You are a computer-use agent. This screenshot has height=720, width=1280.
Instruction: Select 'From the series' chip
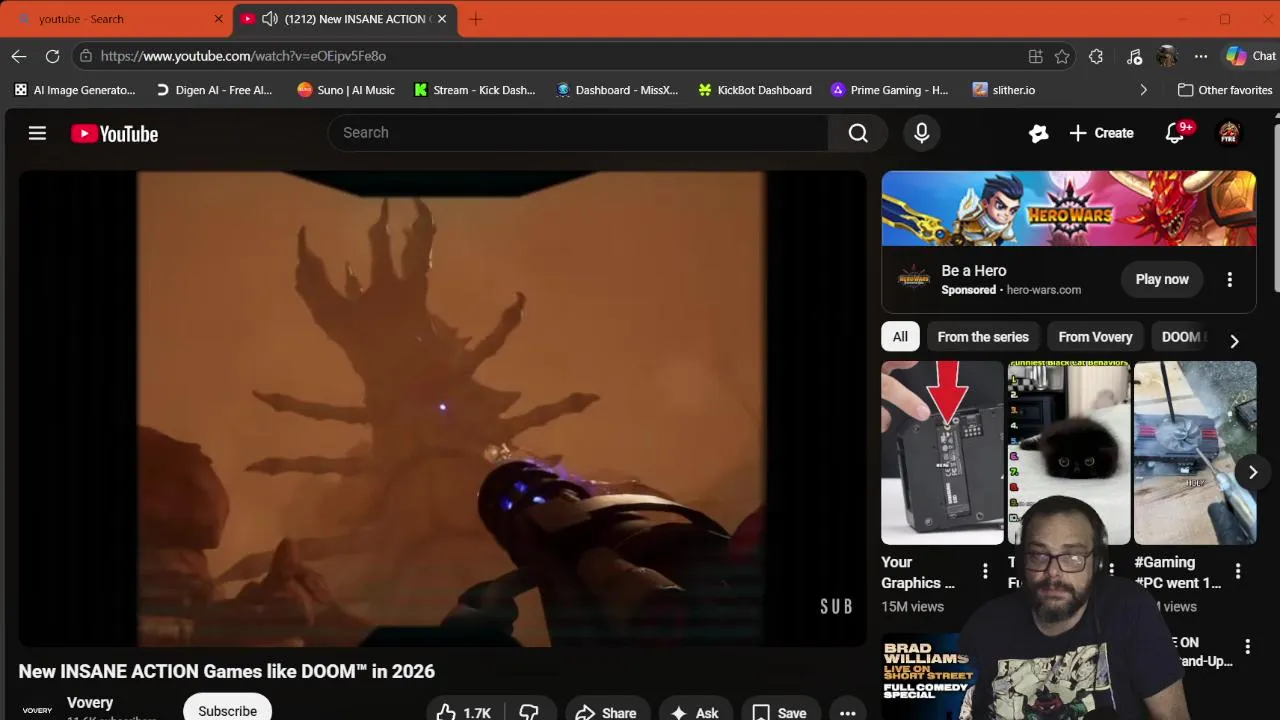click(983, 337)
